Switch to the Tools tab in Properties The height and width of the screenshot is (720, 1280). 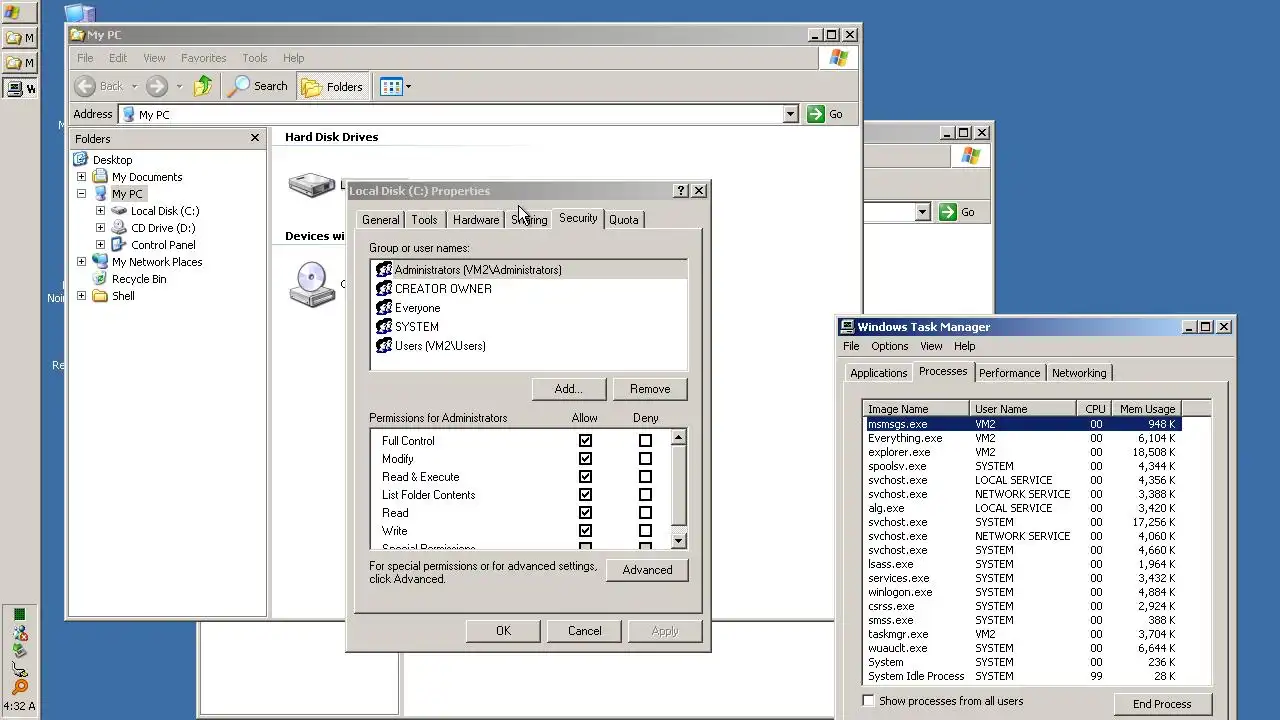(x=424, y=220)
